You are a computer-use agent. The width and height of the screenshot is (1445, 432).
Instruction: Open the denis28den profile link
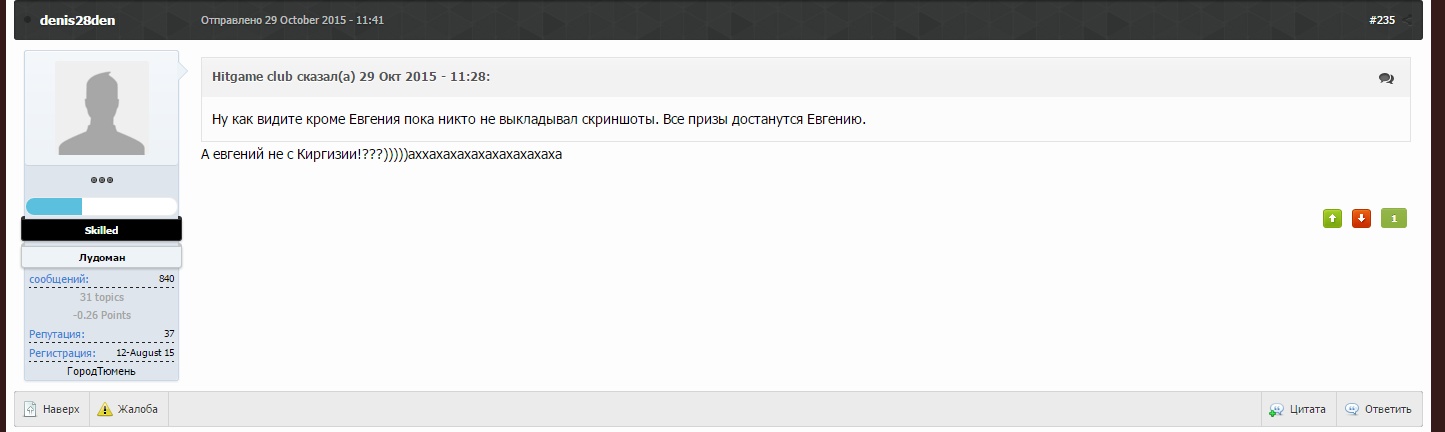pyautogui.click(x=78, y=20)
